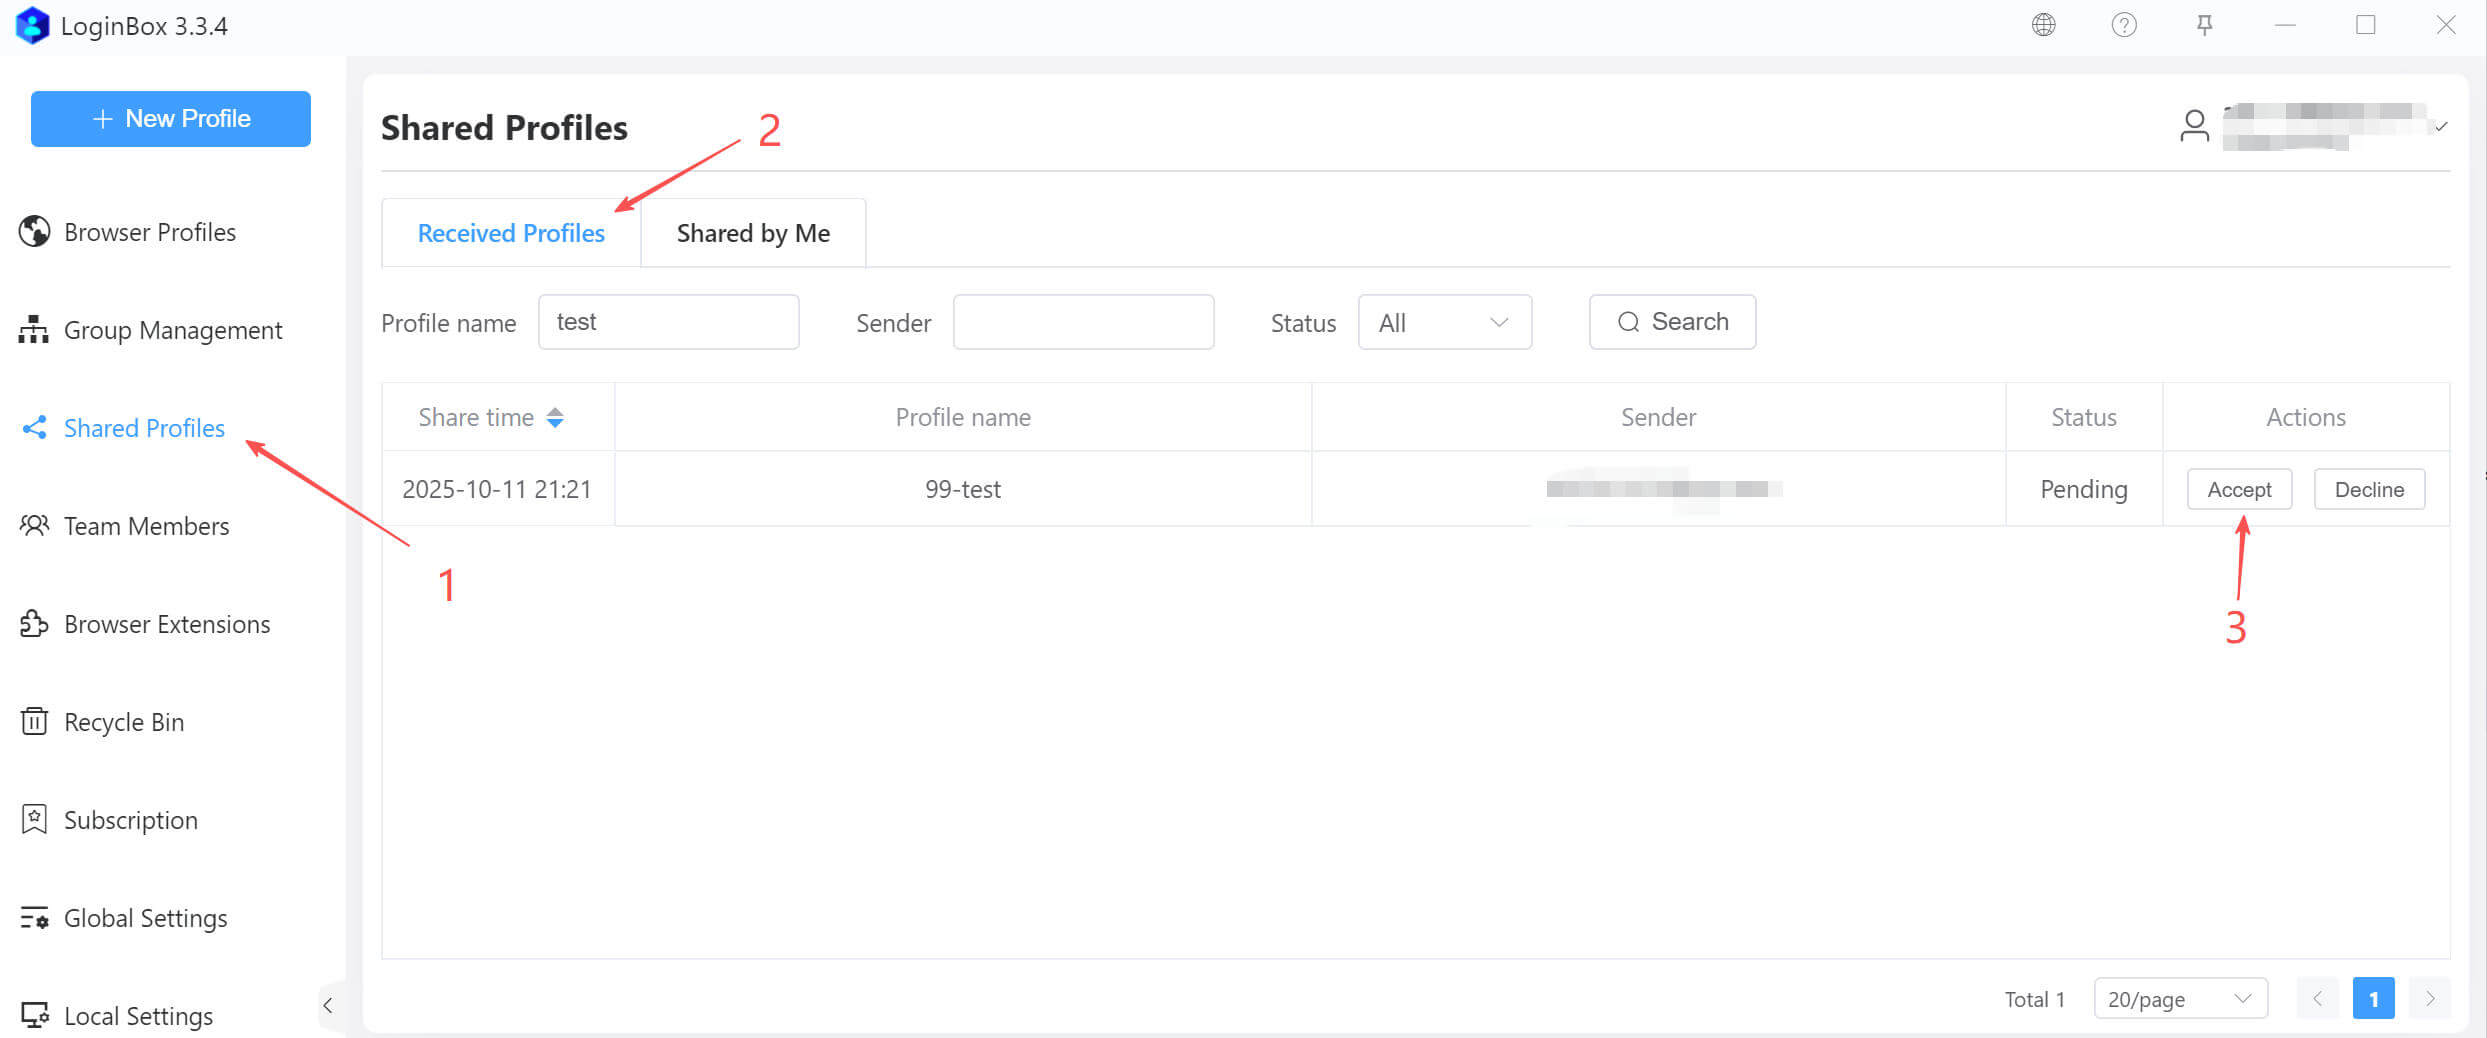Screen dimensions: 2487x1038
Task: Decline the 99-test shared profile
Action: point(2368,489)
